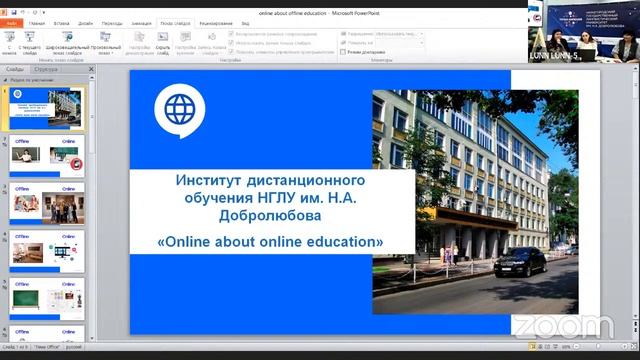Start Slide Show from status bar
This screenshot has width=640, height=360.
(555, 347)
